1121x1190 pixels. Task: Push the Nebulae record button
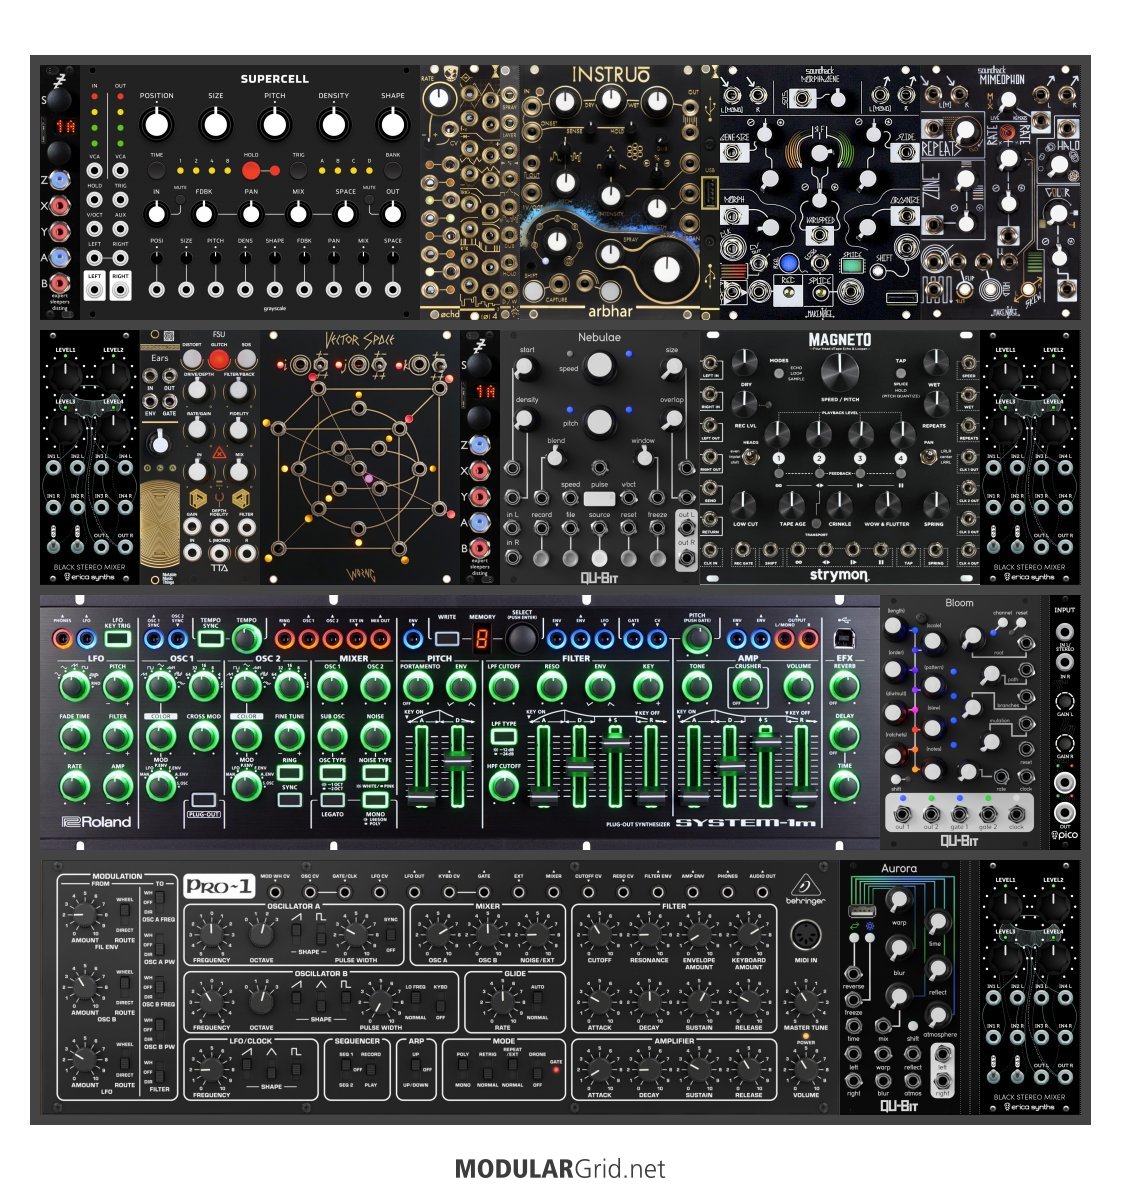[x=541, y=558]
